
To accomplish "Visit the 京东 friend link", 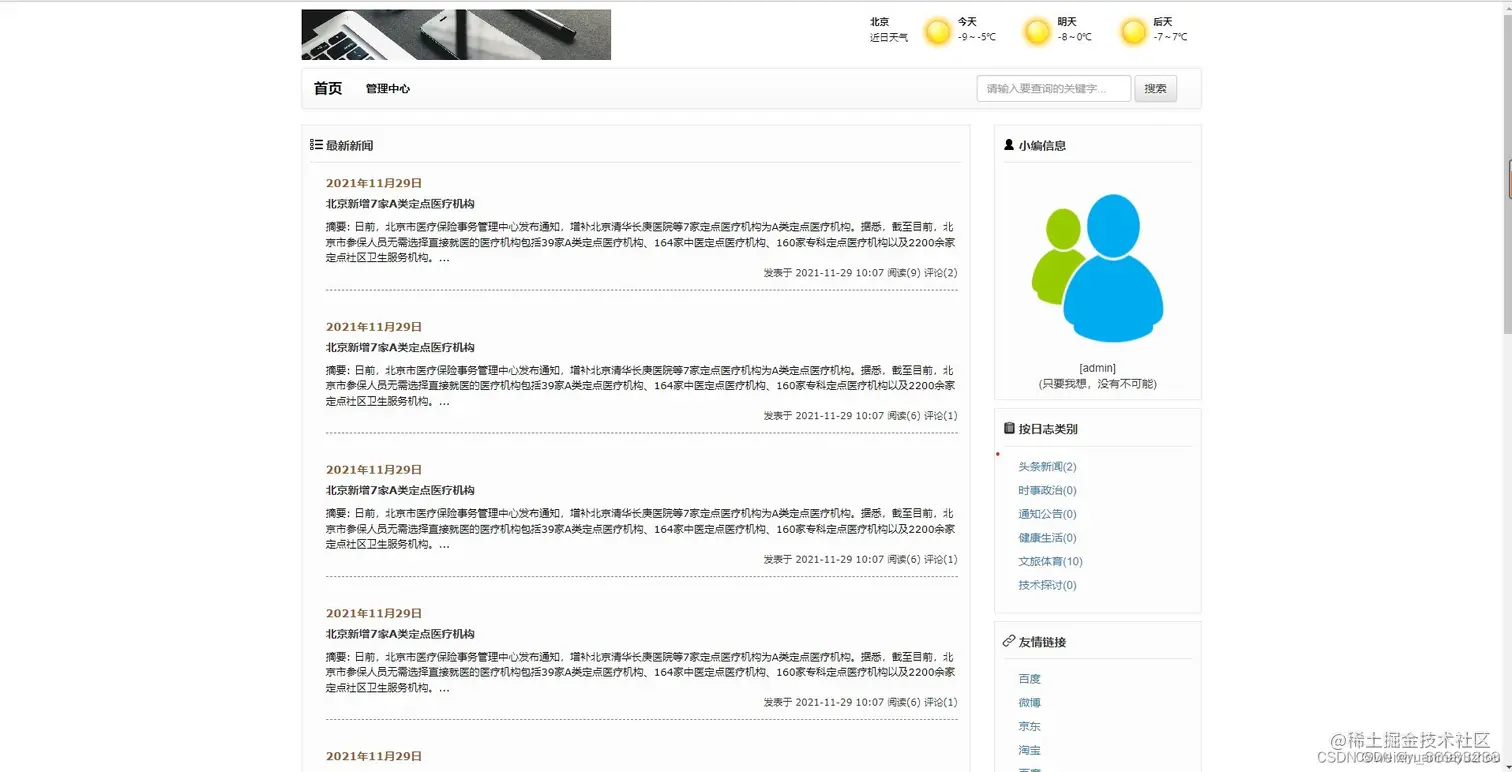I will tap(1030, 726).
